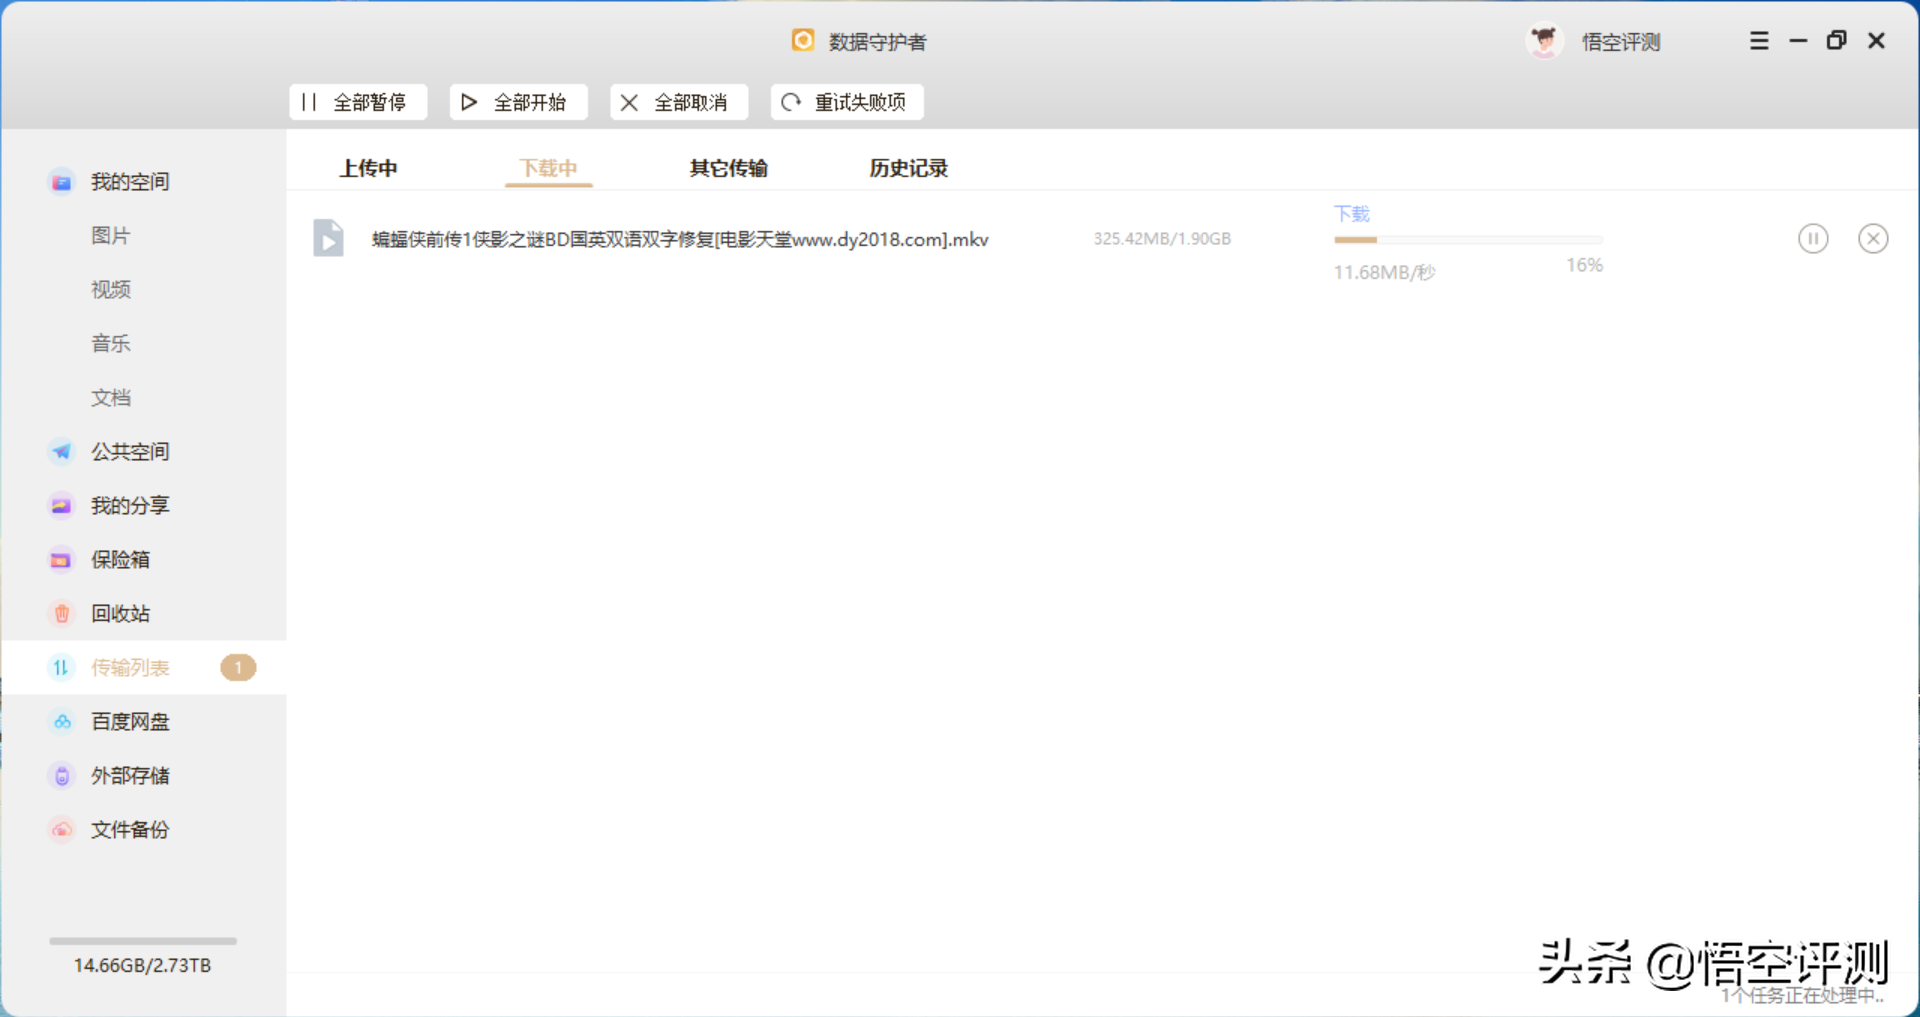Go to 我的分享 section

pos(130,506)
